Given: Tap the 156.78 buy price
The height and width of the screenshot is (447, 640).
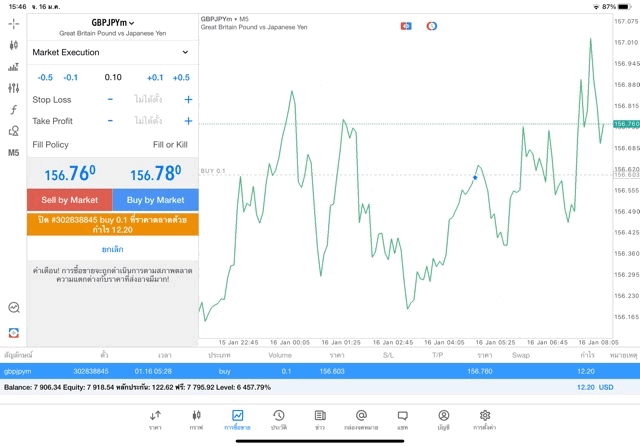Looking at the screenshot, I should [x=156, y=173].
